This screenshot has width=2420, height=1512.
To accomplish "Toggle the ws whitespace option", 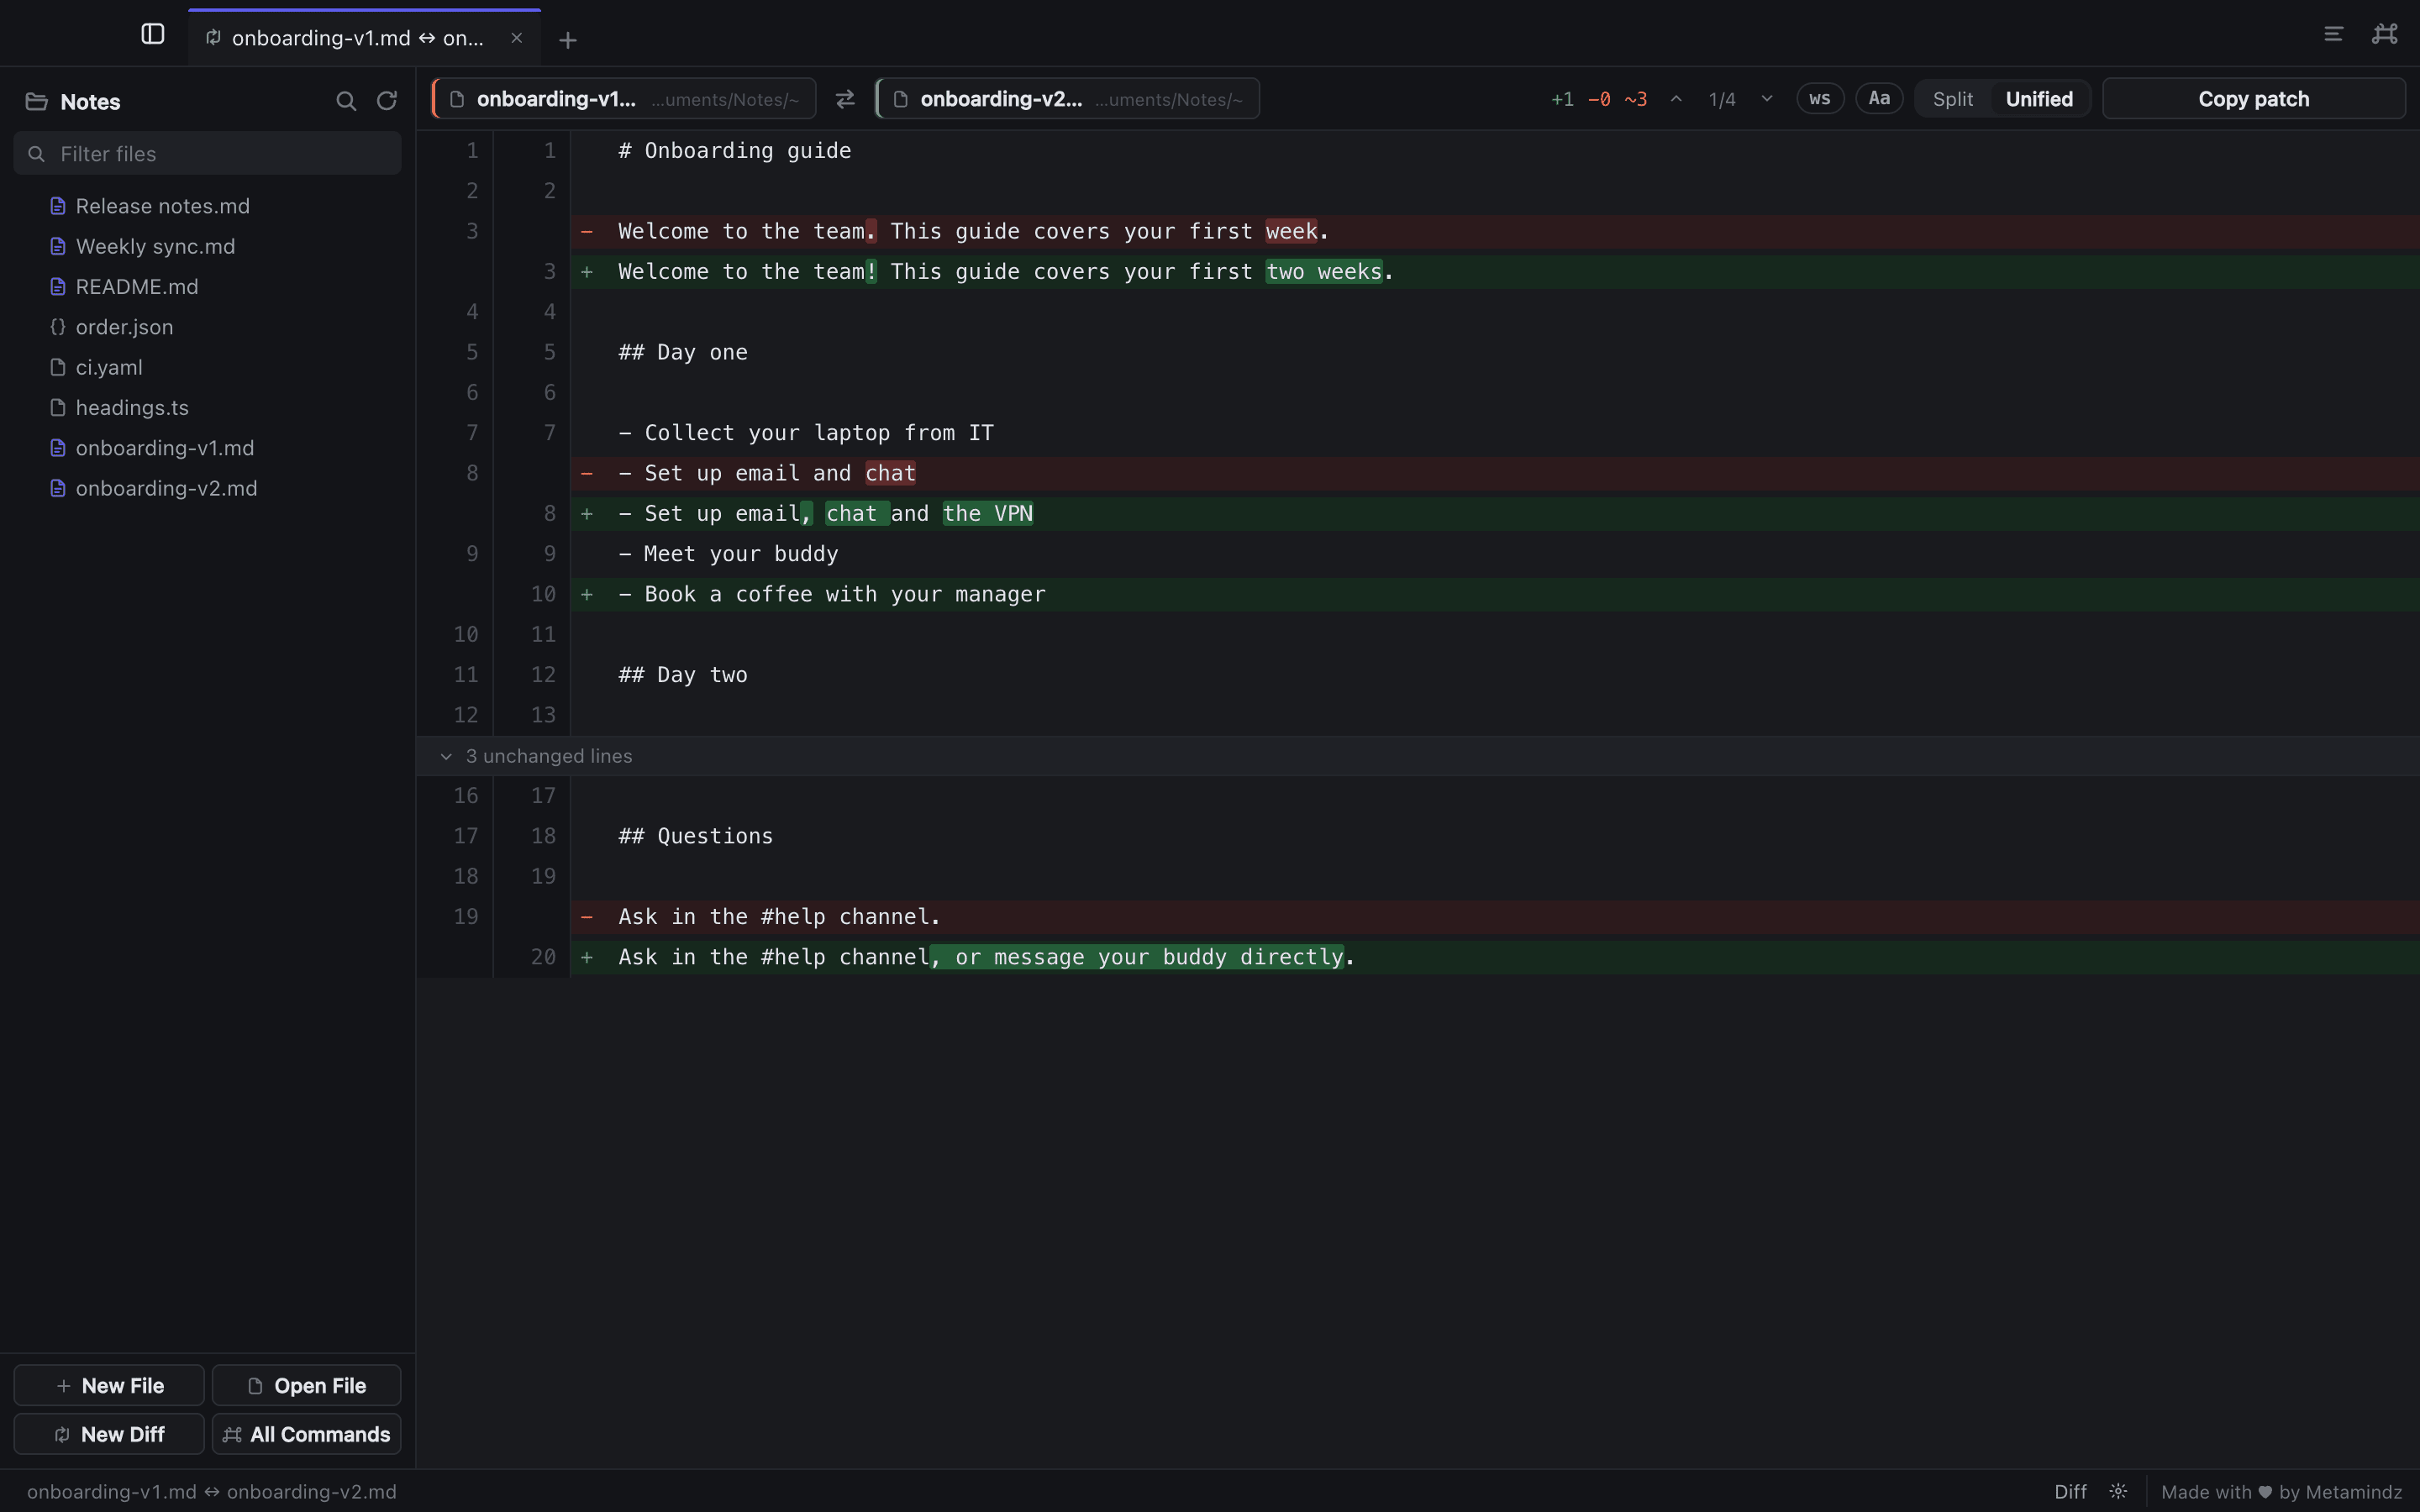I will [1820, 99].
